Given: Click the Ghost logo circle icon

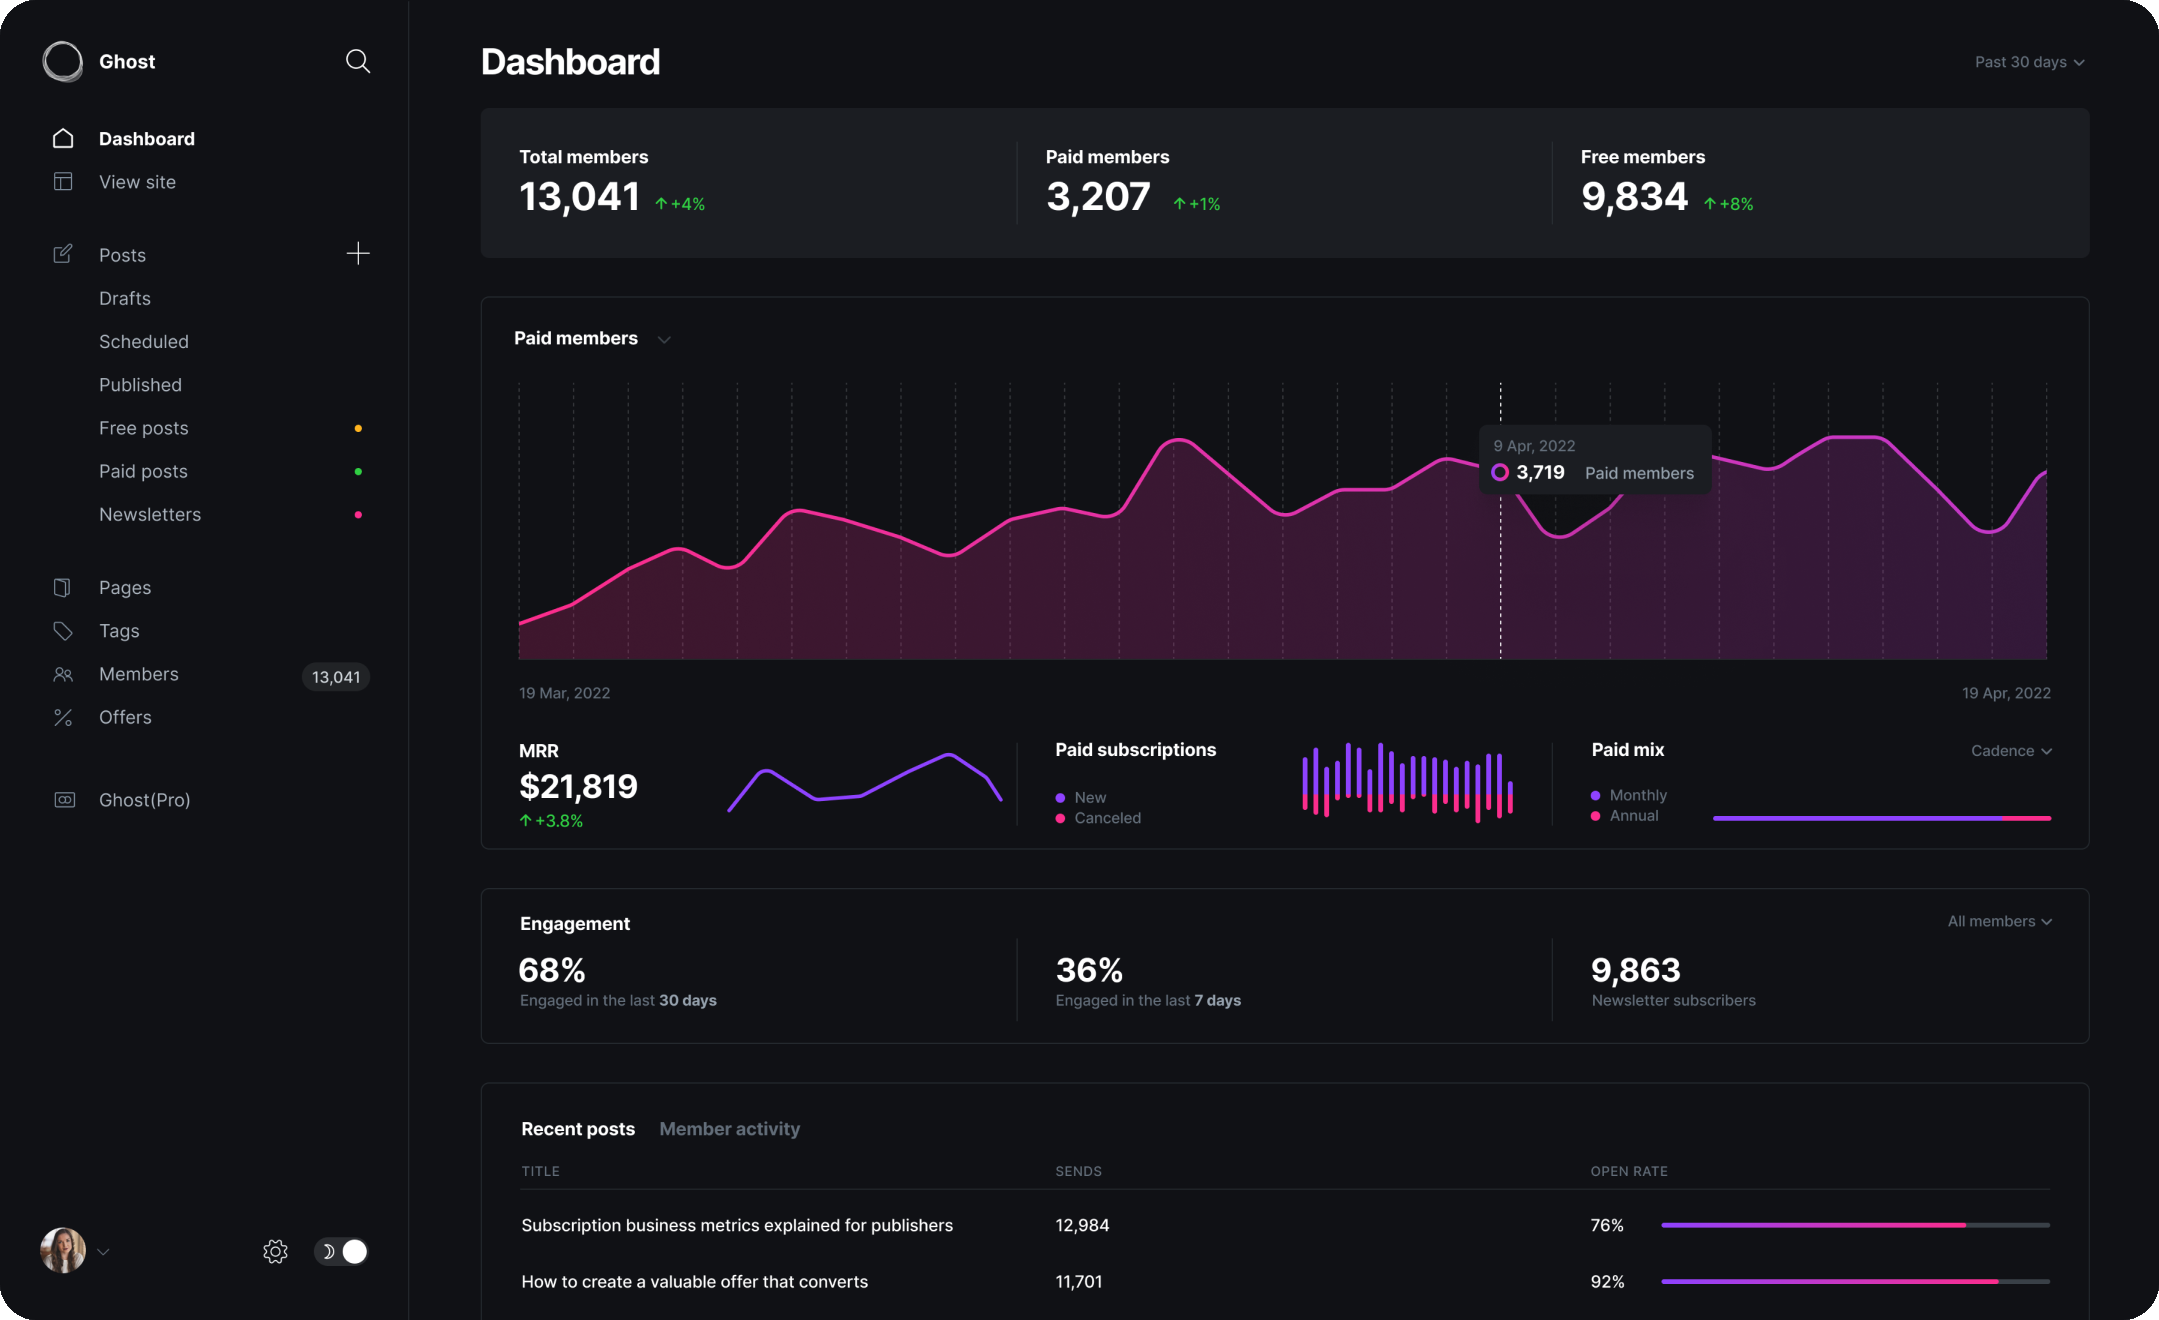Looking at the screenshot, I should point(63,61).
